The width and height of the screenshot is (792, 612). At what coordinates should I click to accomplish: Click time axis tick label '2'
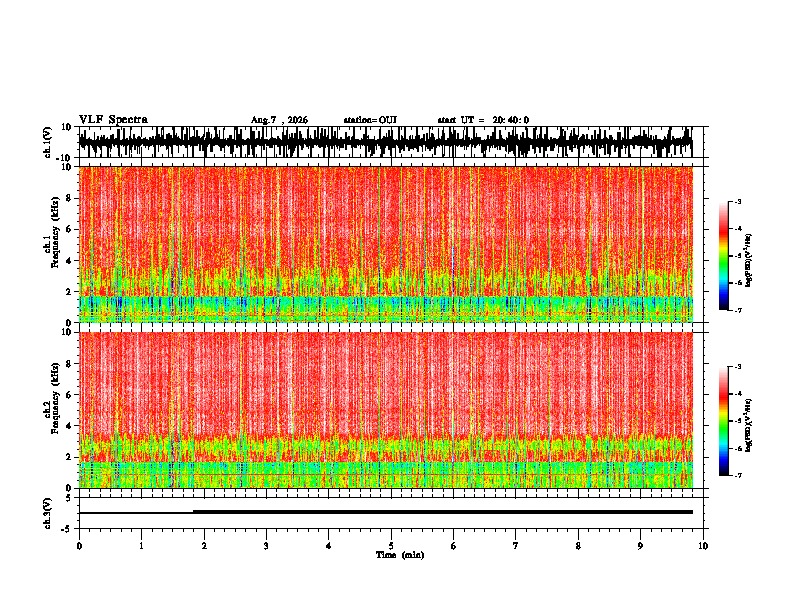(x=204, y=546)
